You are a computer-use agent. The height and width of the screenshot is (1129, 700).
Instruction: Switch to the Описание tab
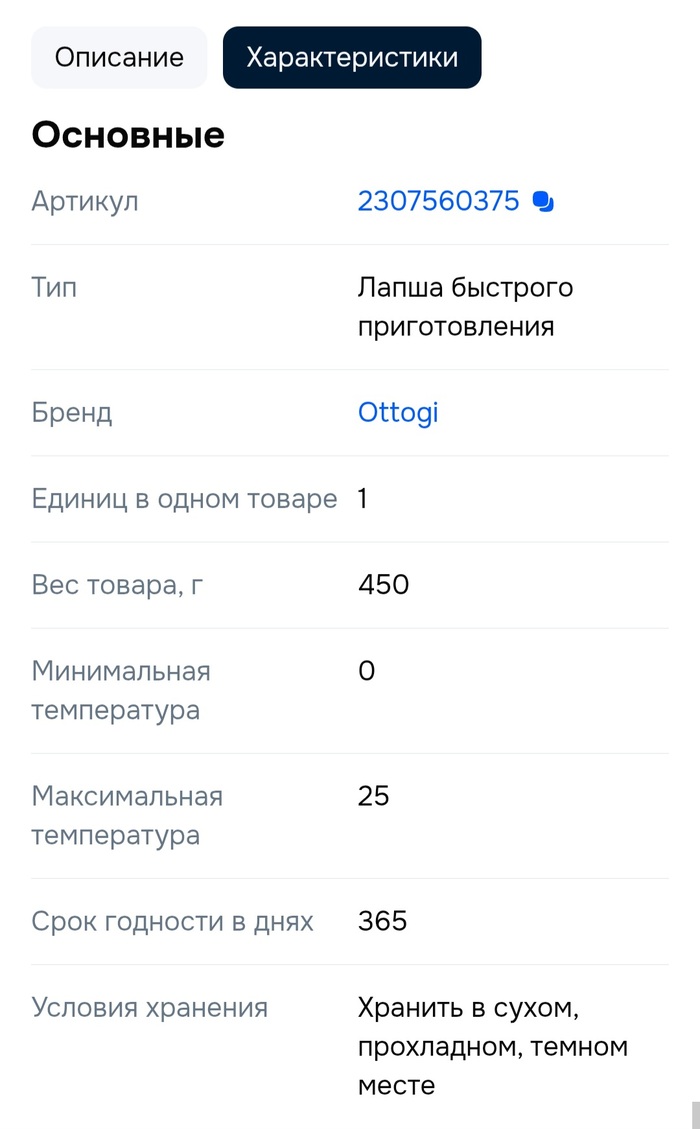point(119,57)
